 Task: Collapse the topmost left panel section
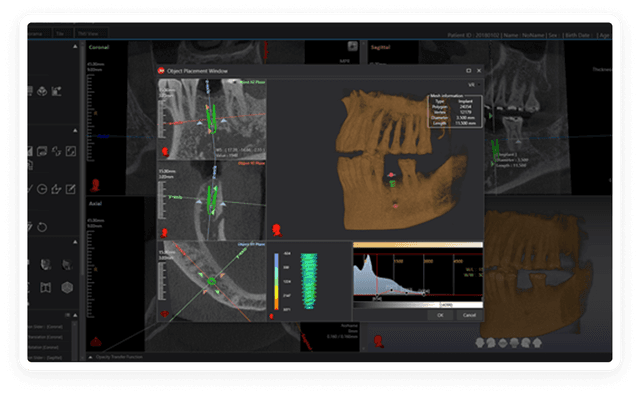[75, 47]
